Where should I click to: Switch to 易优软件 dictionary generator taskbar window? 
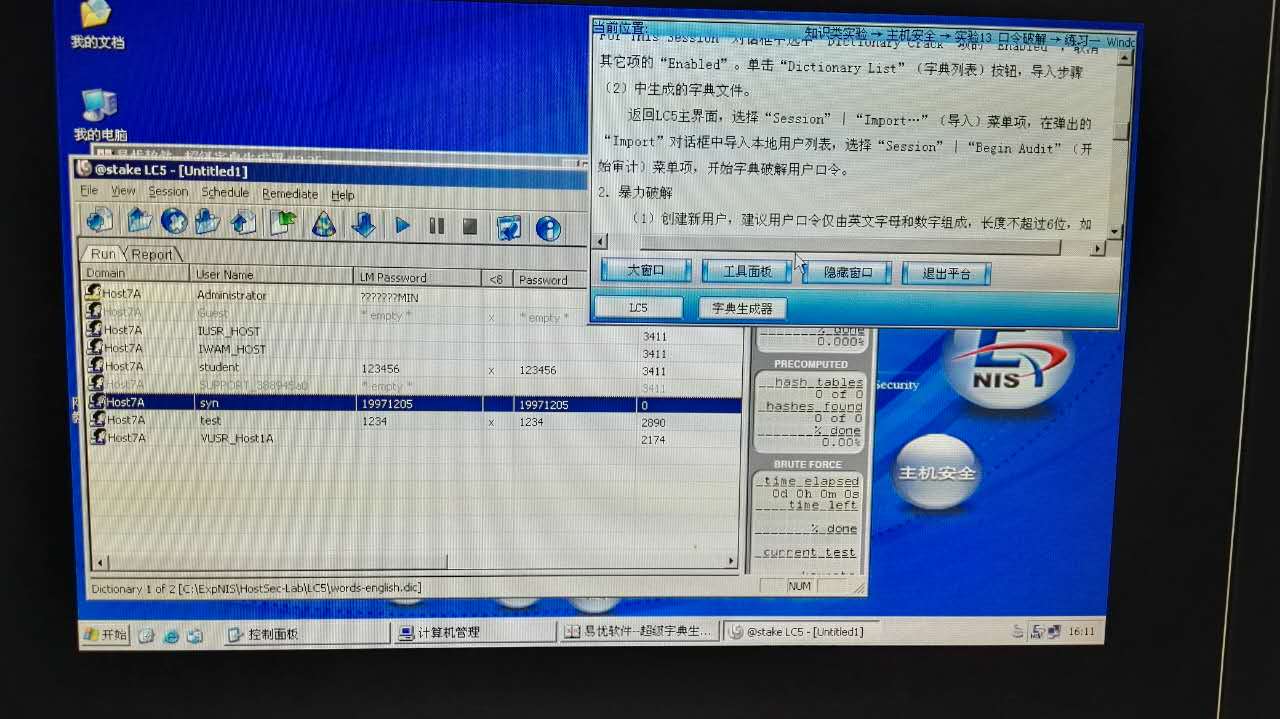(640, 632)
